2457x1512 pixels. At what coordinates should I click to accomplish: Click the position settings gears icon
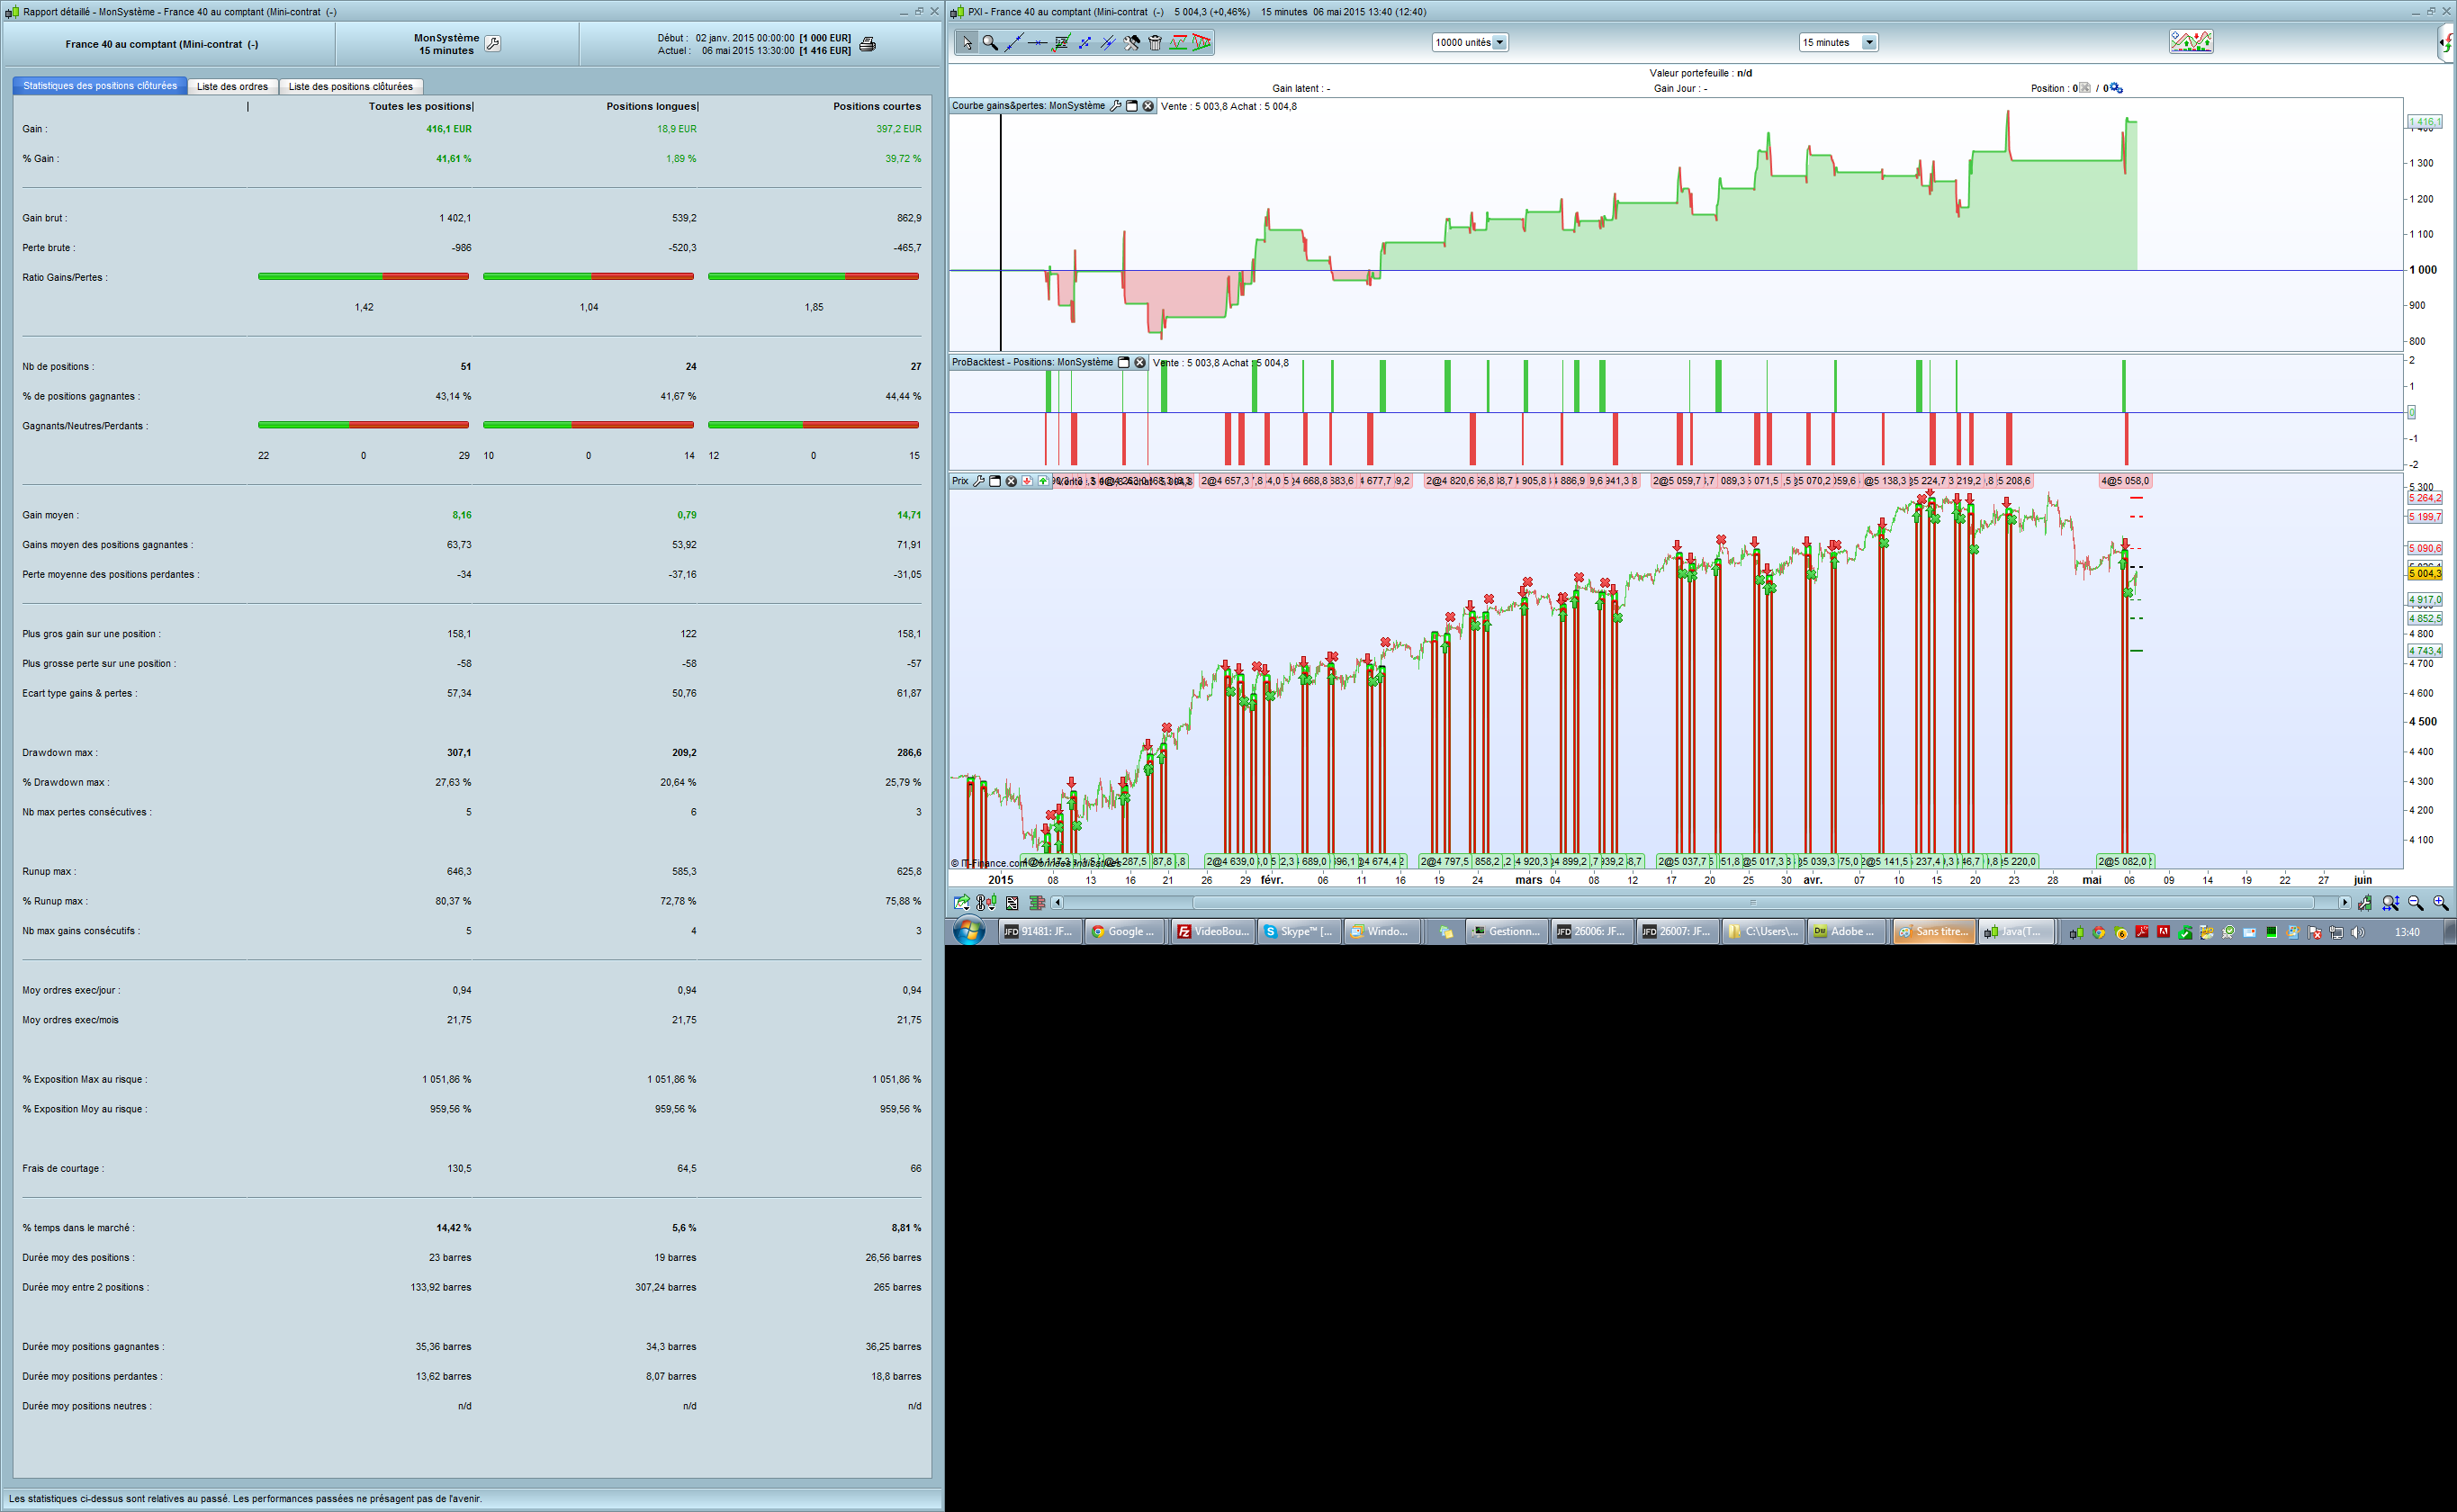click(2115, 88)
